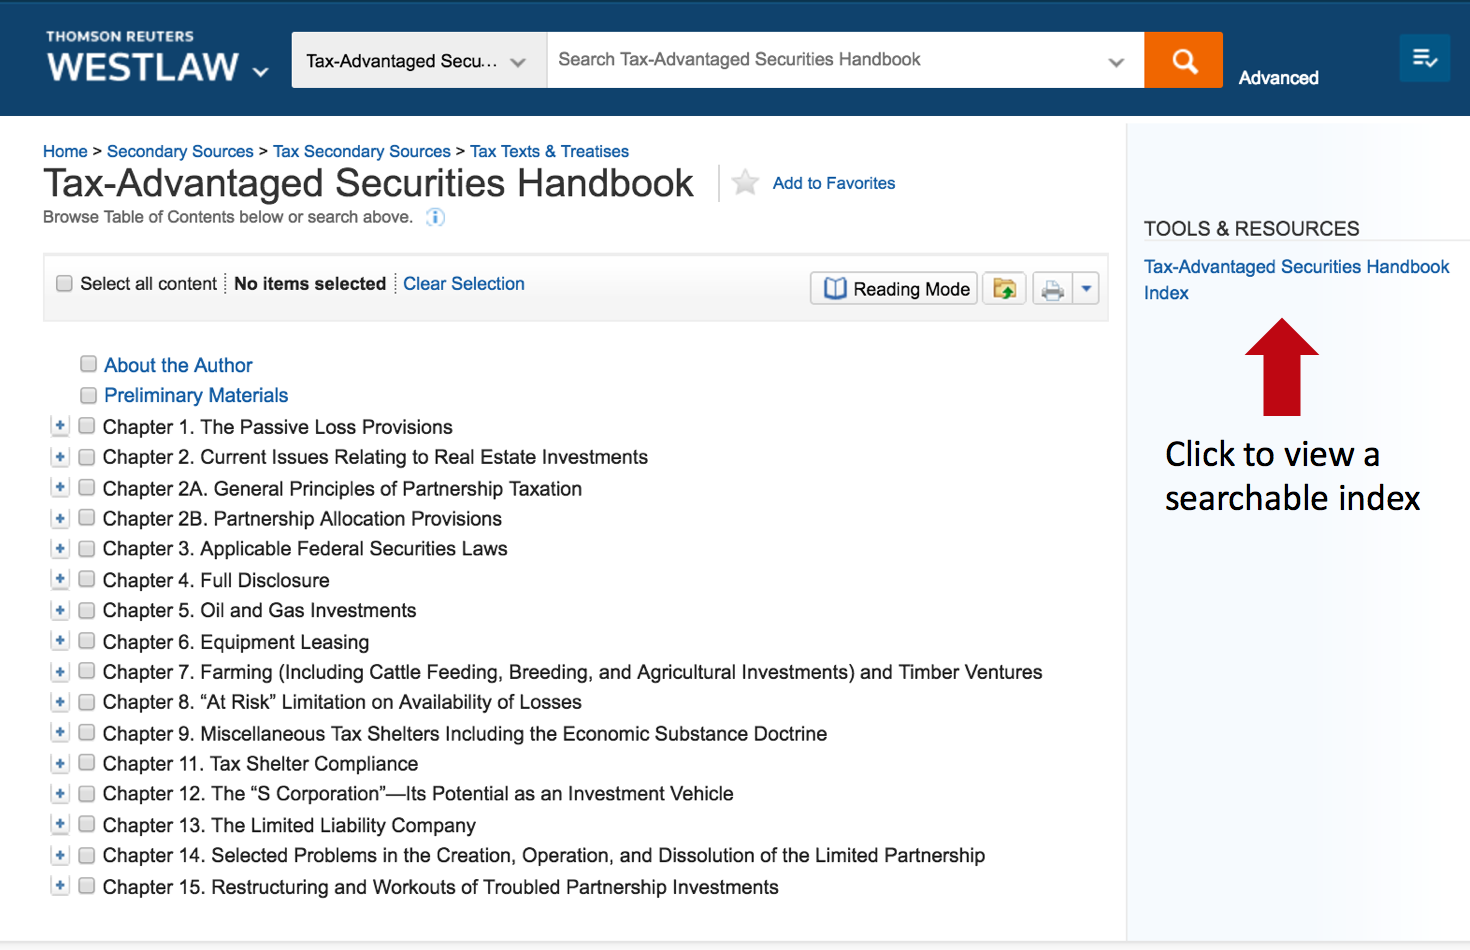Tick the About the Author checkbox
The height and width of the screenshot is (950, 1470).
tap(89, 364)
